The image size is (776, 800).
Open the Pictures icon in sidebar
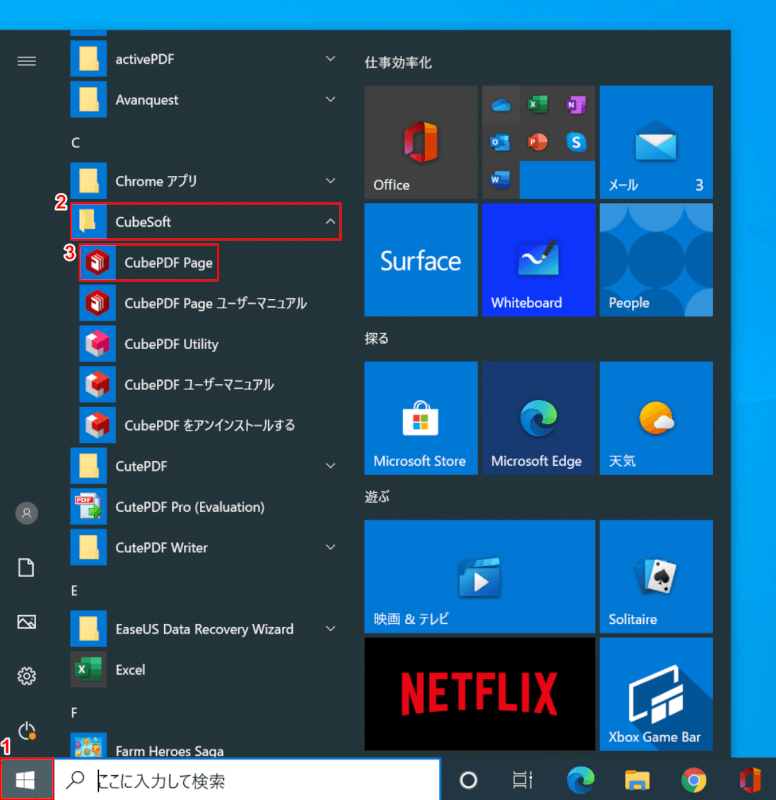pyautogui.click(x=27, y=622)
